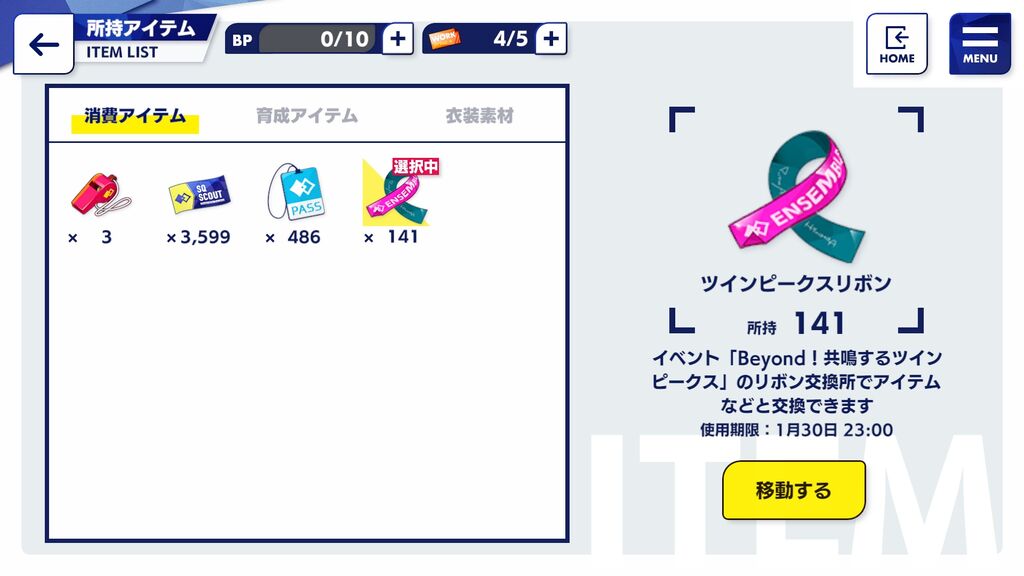This screenshot has width=1024, height=576.
Task: Click the orange WORK ticket icon
Action: [x=445, y=39]
